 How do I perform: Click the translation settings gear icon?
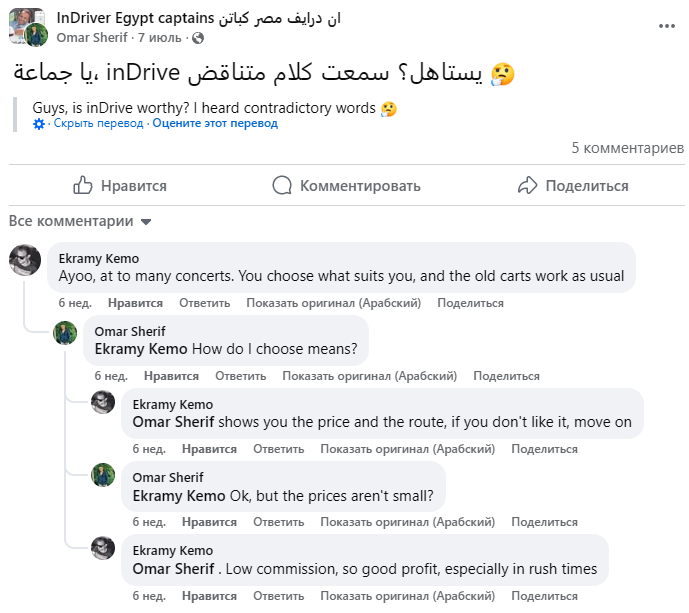(x=39, y=124)
